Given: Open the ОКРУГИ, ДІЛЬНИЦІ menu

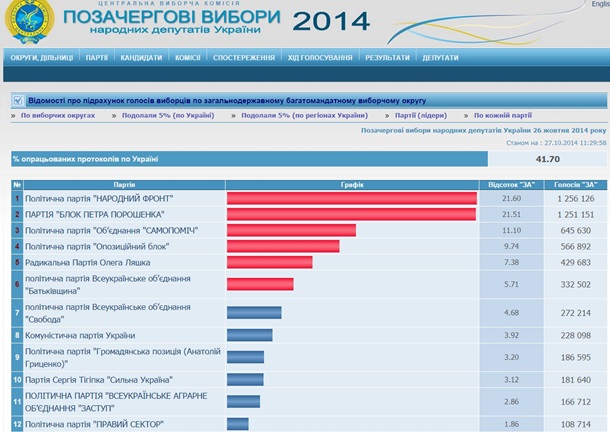Looking at the screenshot, I should point(40,58).
